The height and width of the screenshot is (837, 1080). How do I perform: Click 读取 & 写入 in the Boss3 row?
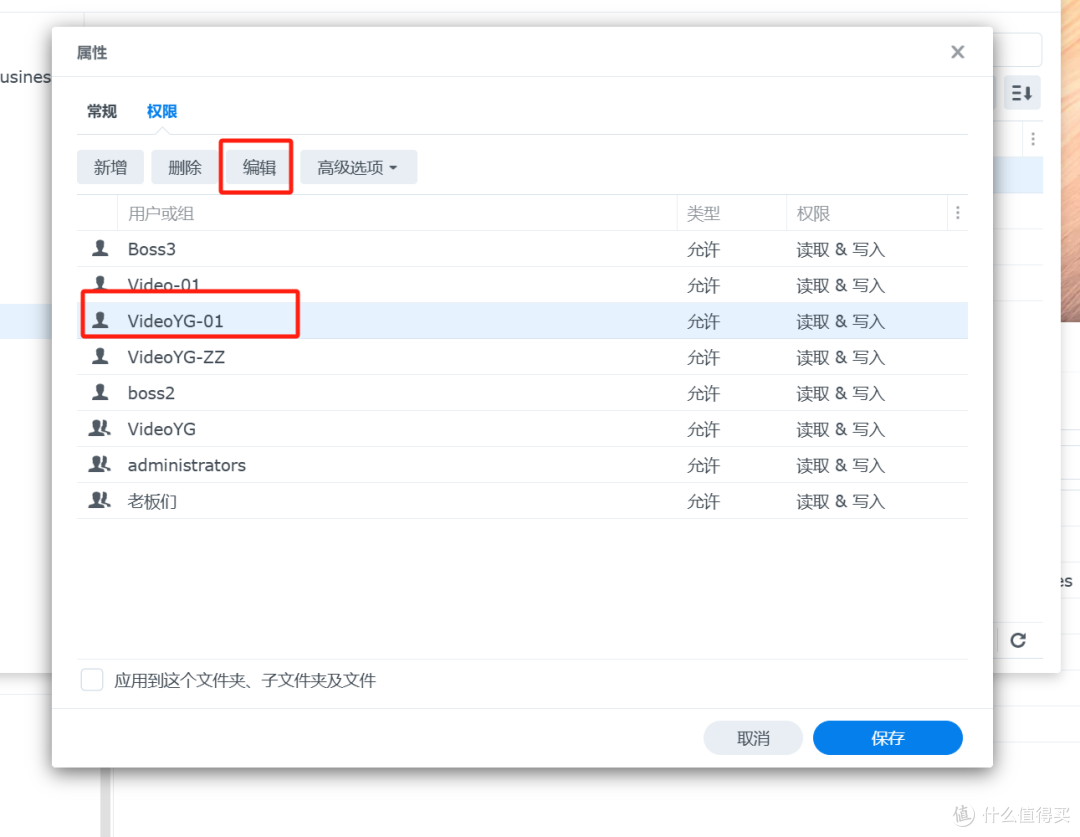coord(840,249)
